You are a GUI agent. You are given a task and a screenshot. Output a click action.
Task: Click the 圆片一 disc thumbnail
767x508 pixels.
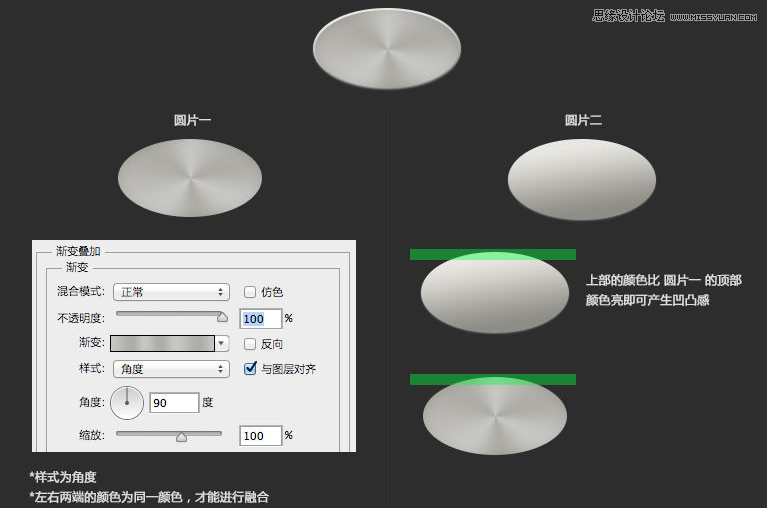point(190,178)
